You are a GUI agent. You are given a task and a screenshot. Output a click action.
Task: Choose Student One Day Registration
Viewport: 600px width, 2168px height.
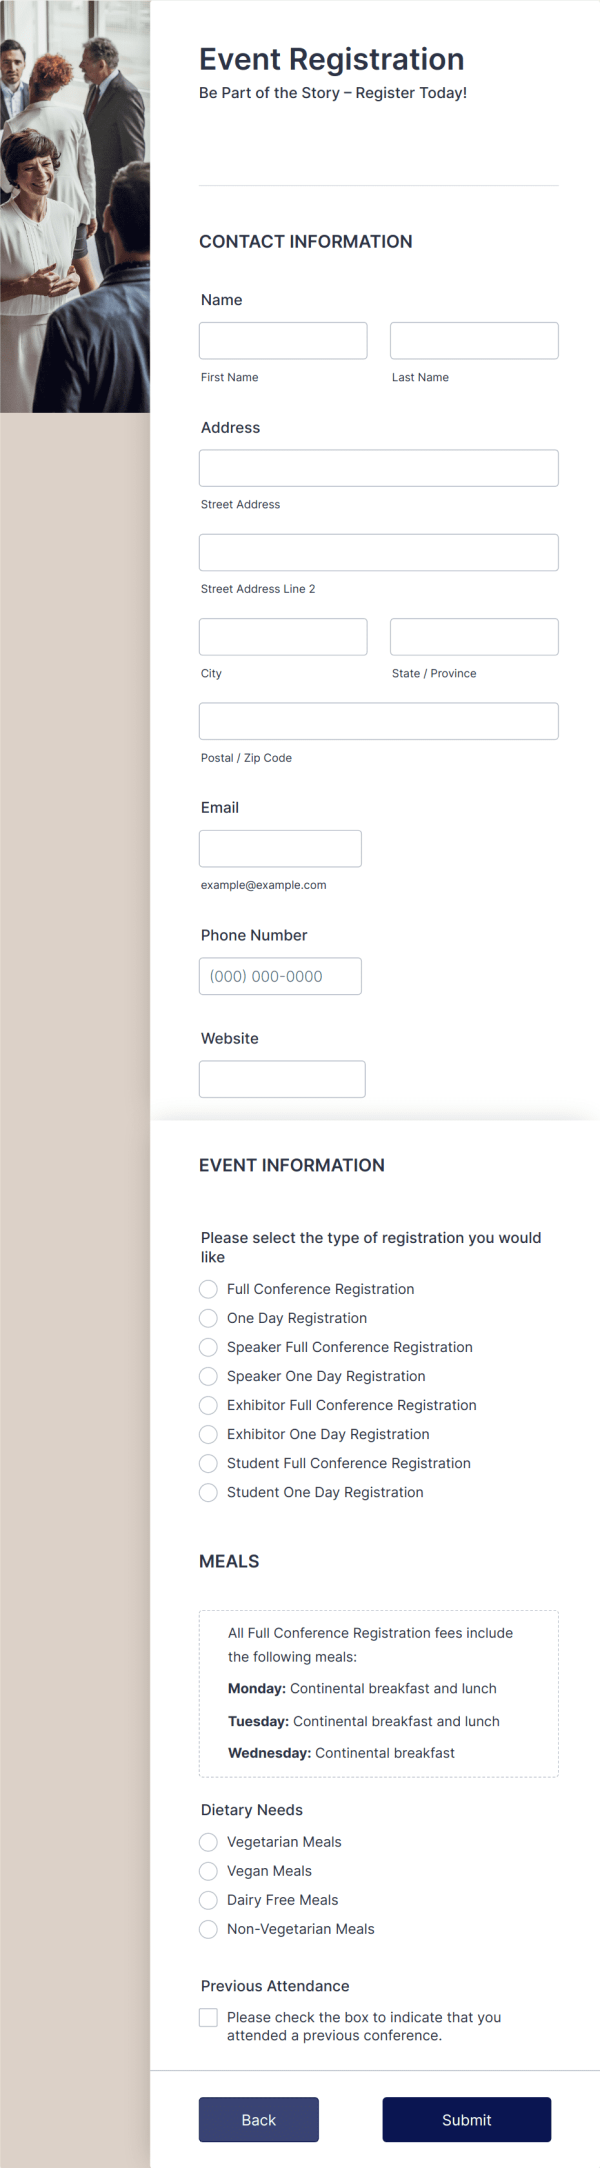click(208, 1492)
